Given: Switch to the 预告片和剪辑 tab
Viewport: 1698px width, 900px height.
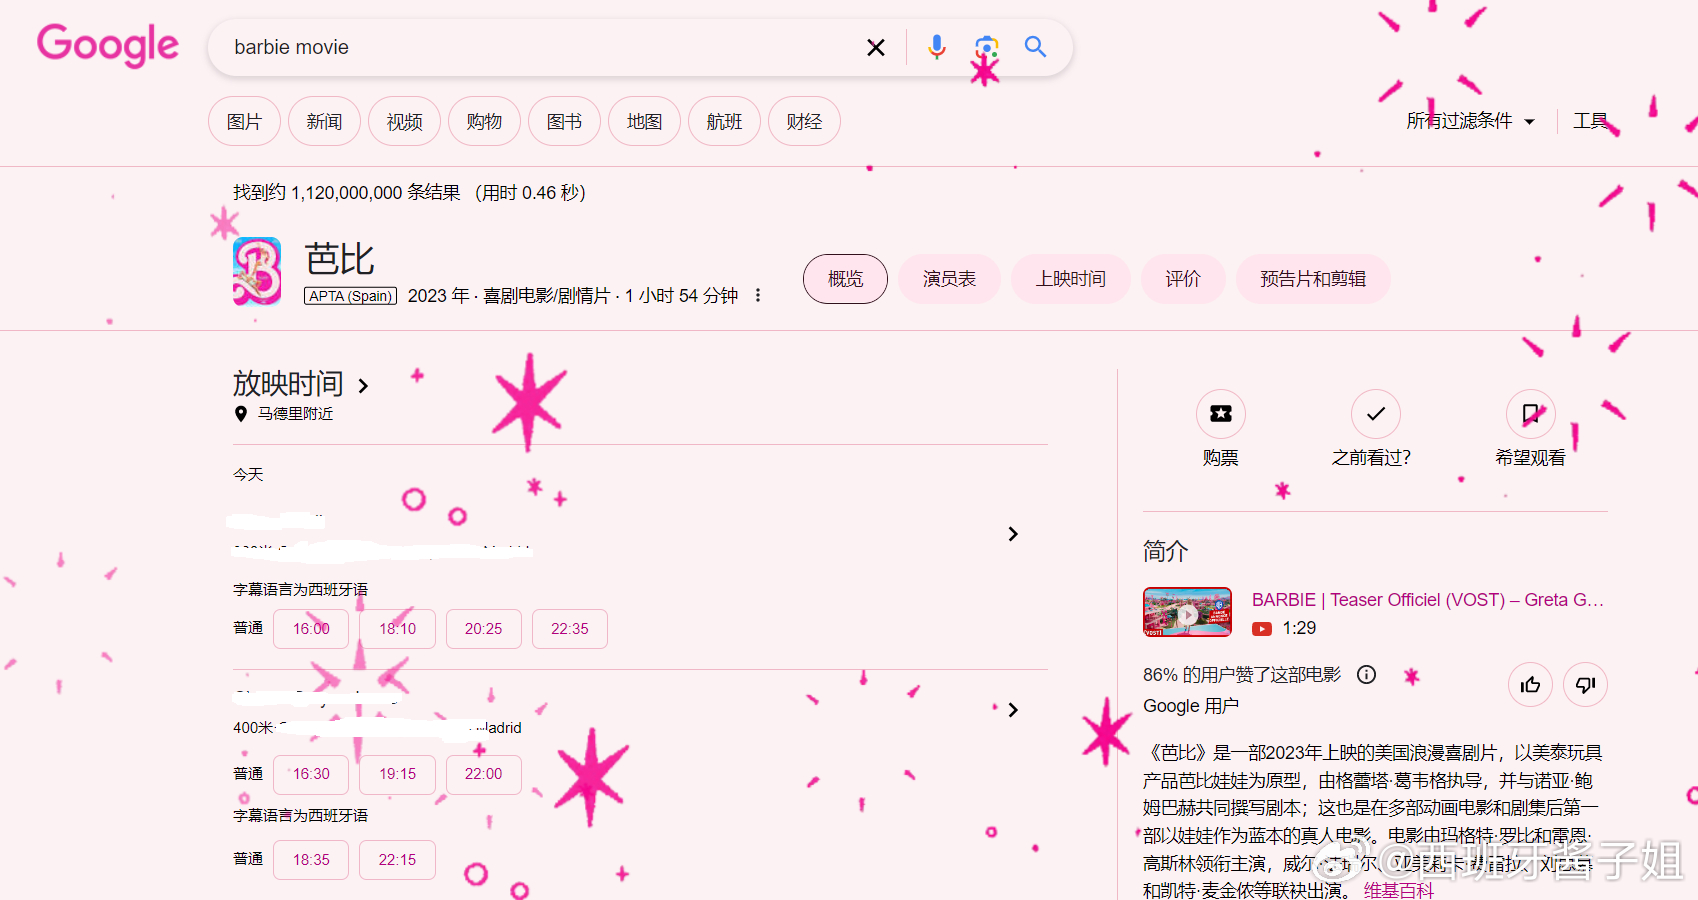Looking at the screenshot, I should [x=1313, y=279].
